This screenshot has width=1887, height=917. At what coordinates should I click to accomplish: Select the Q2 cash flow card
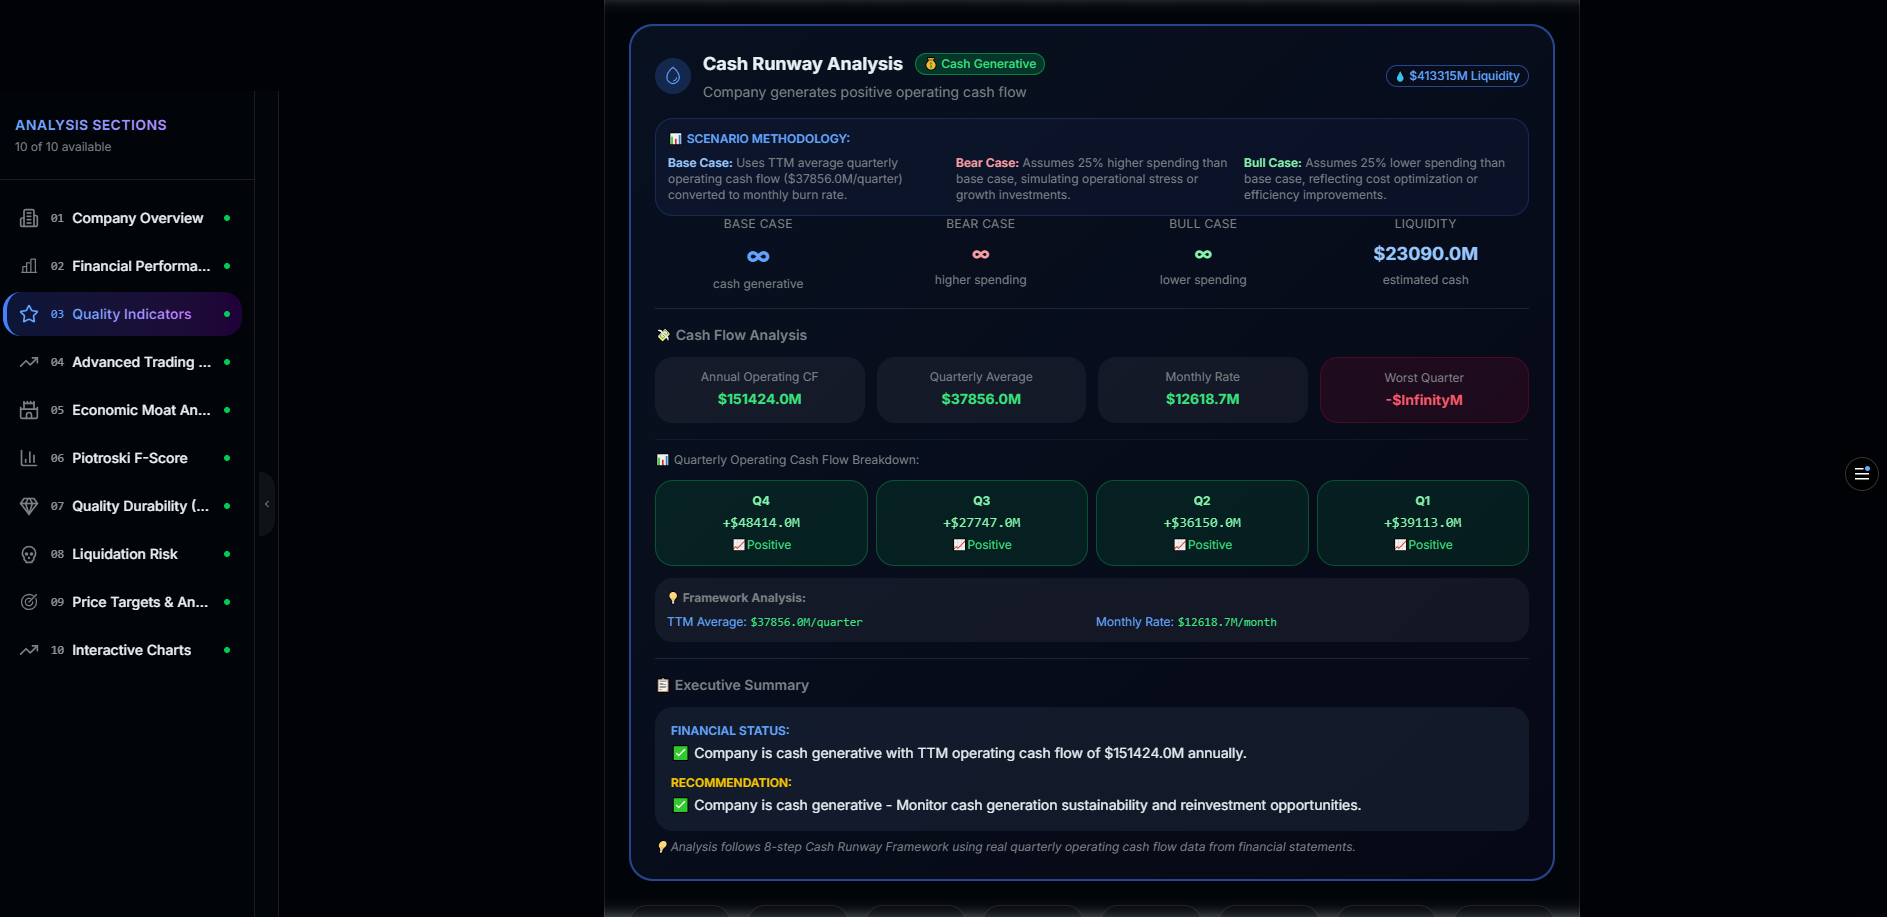[x=1202, y=523]
